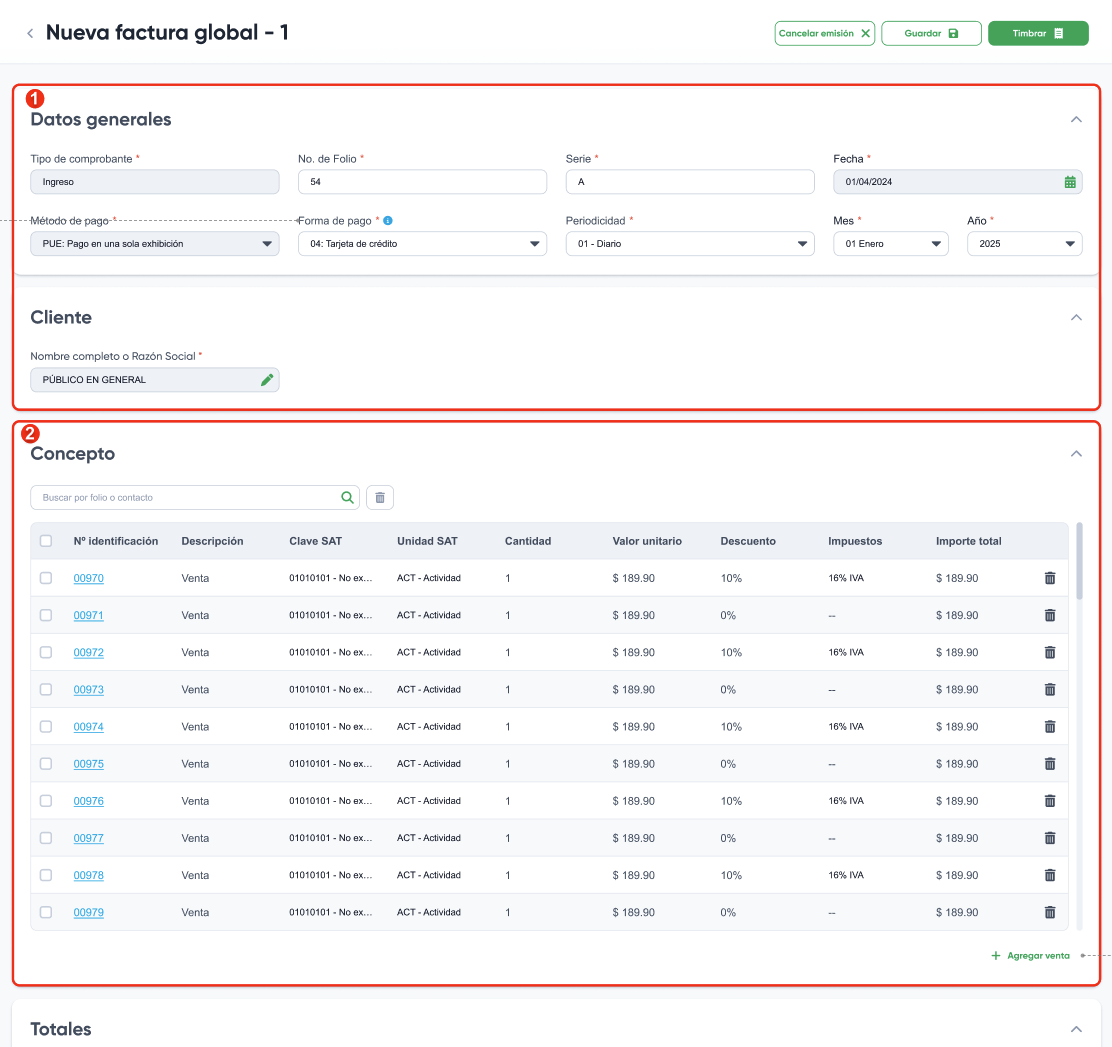The image size is (1112, 1047).
Task: Click trash button beside the search field
Action: [x=380, y=497]
